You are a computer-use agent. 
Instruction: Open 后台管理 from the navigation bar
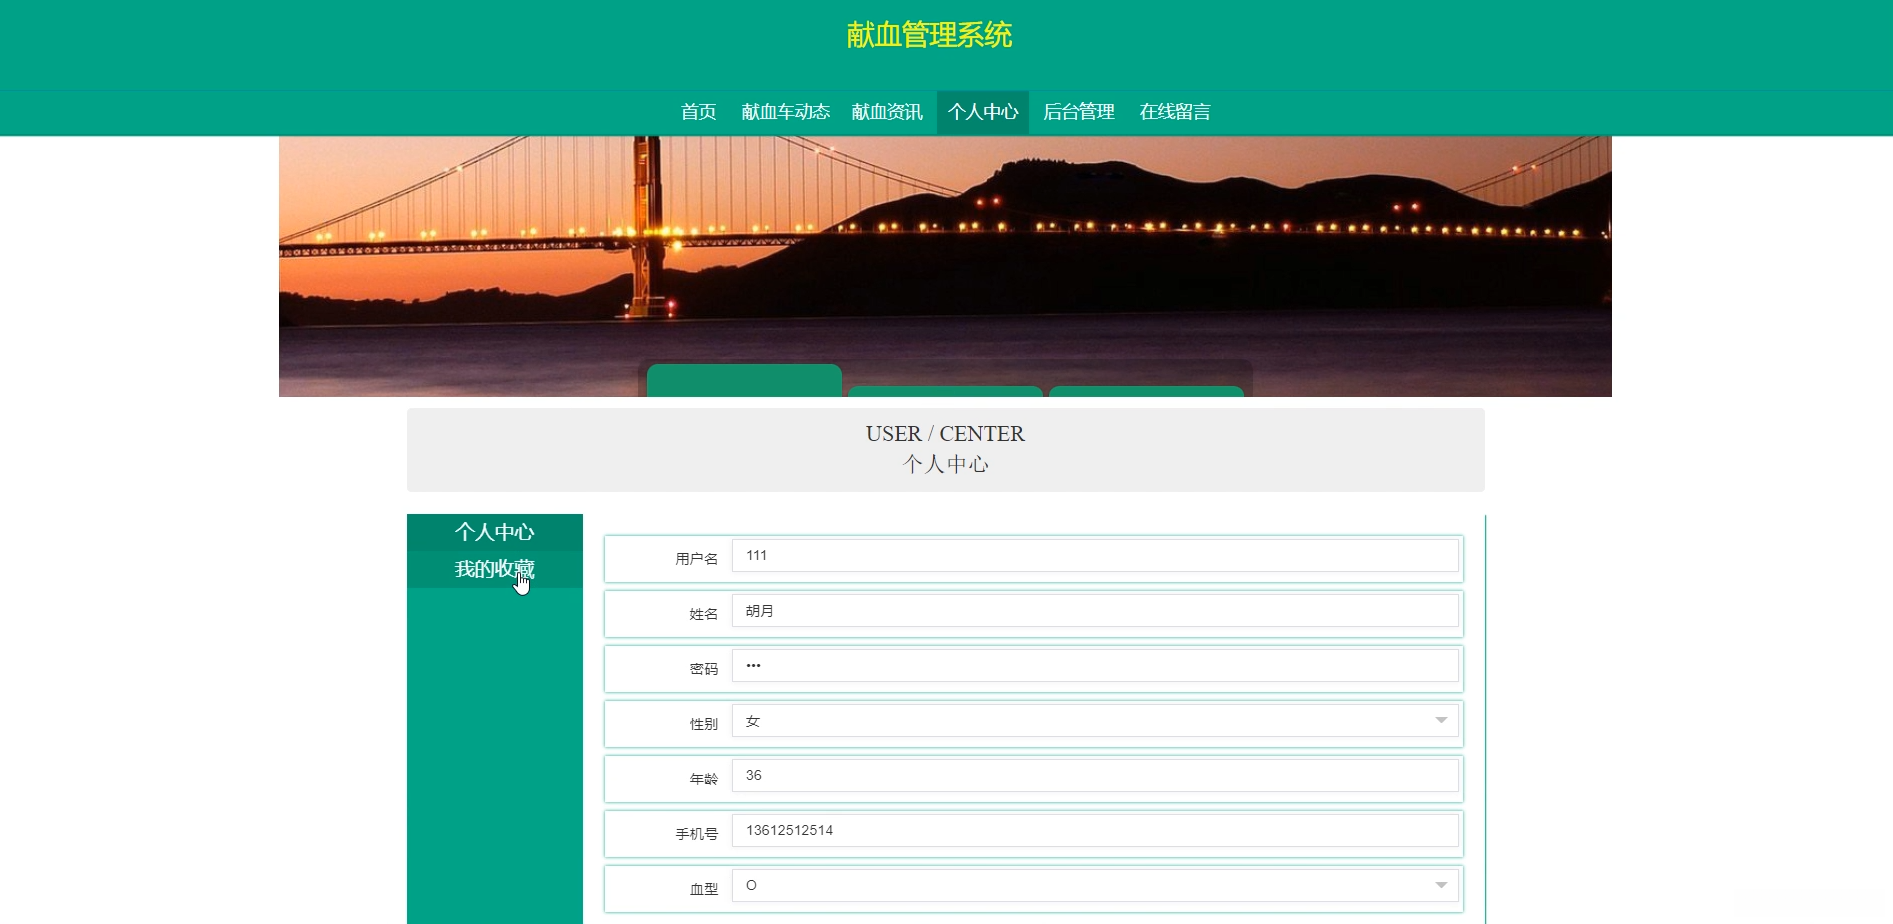click(x=1078, y=112)
